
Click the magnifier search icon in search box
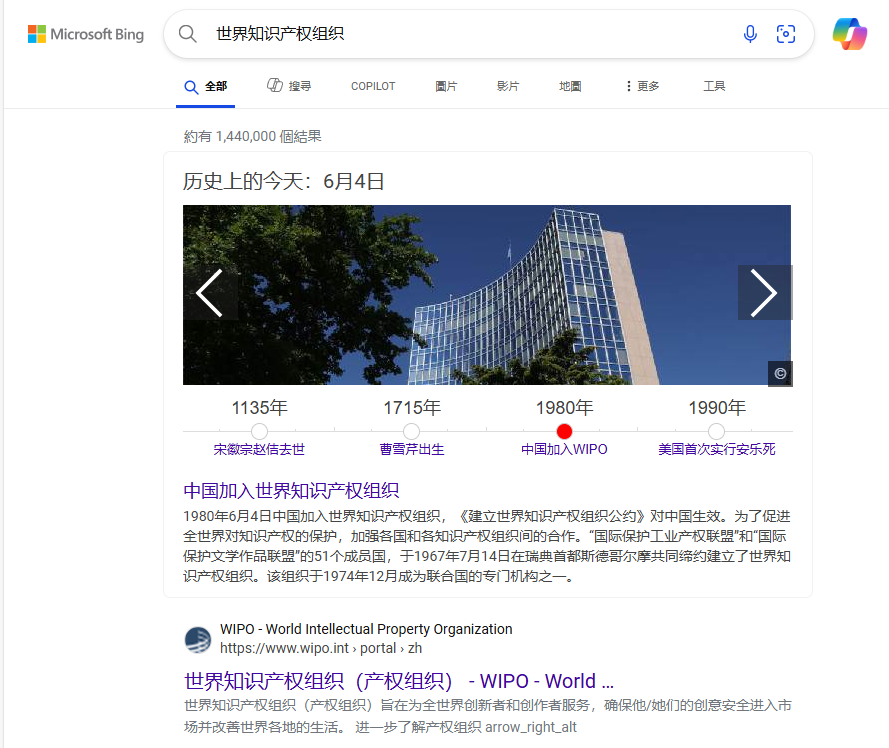(188, 34)
